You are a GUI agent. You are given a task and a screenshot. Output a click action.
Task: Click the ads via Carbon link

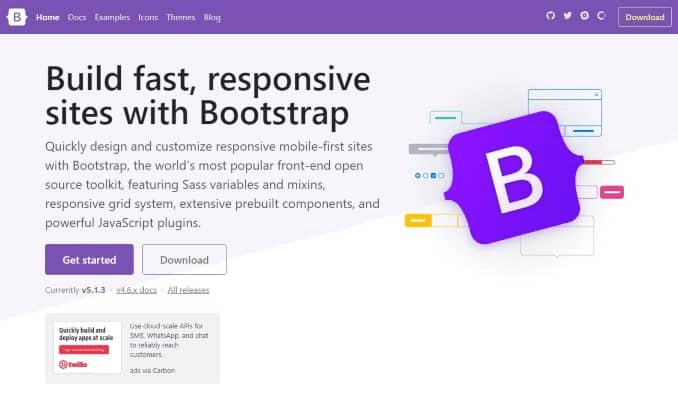(150, 371)
